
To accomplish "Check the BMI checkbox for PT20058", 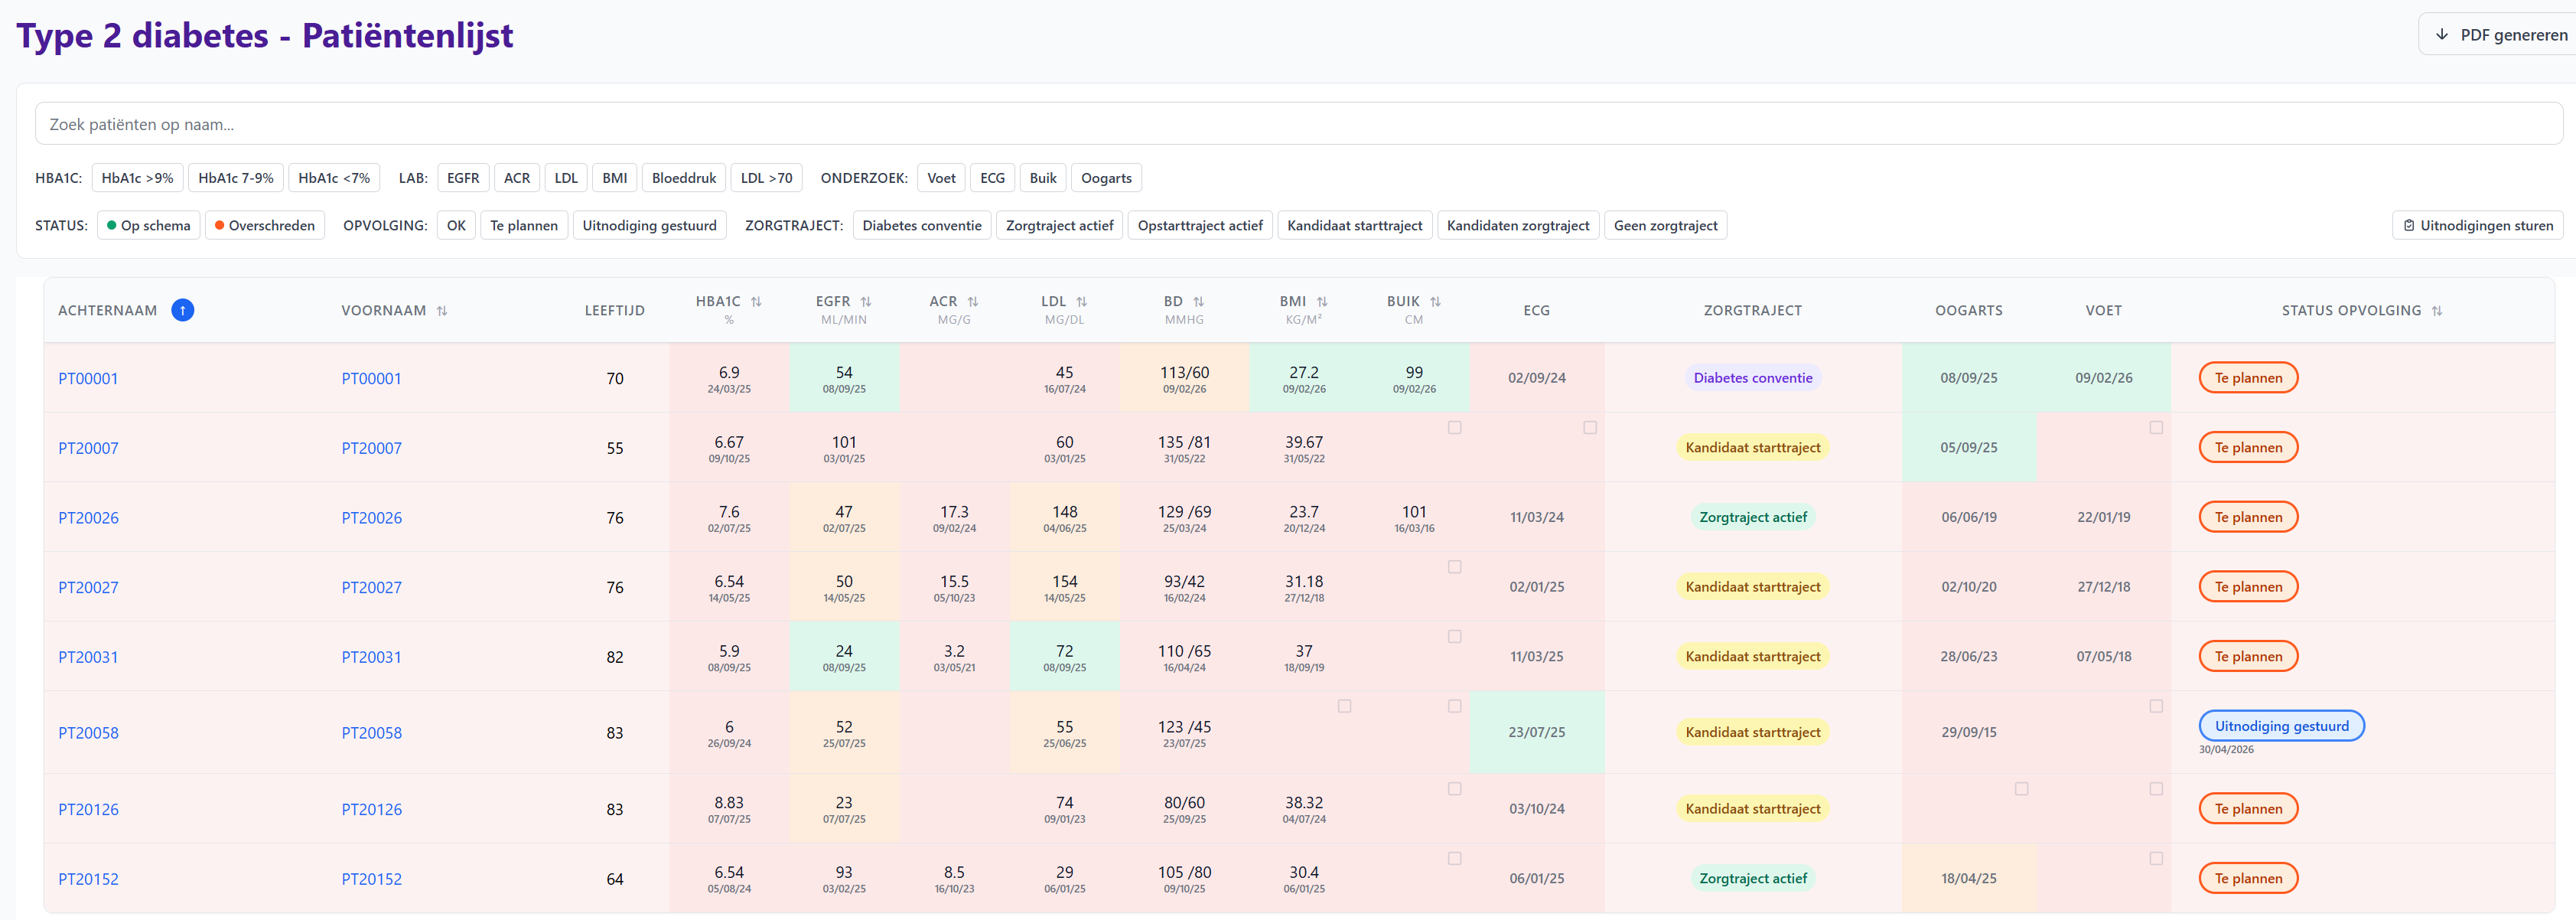I will (x=1345, y=707).
